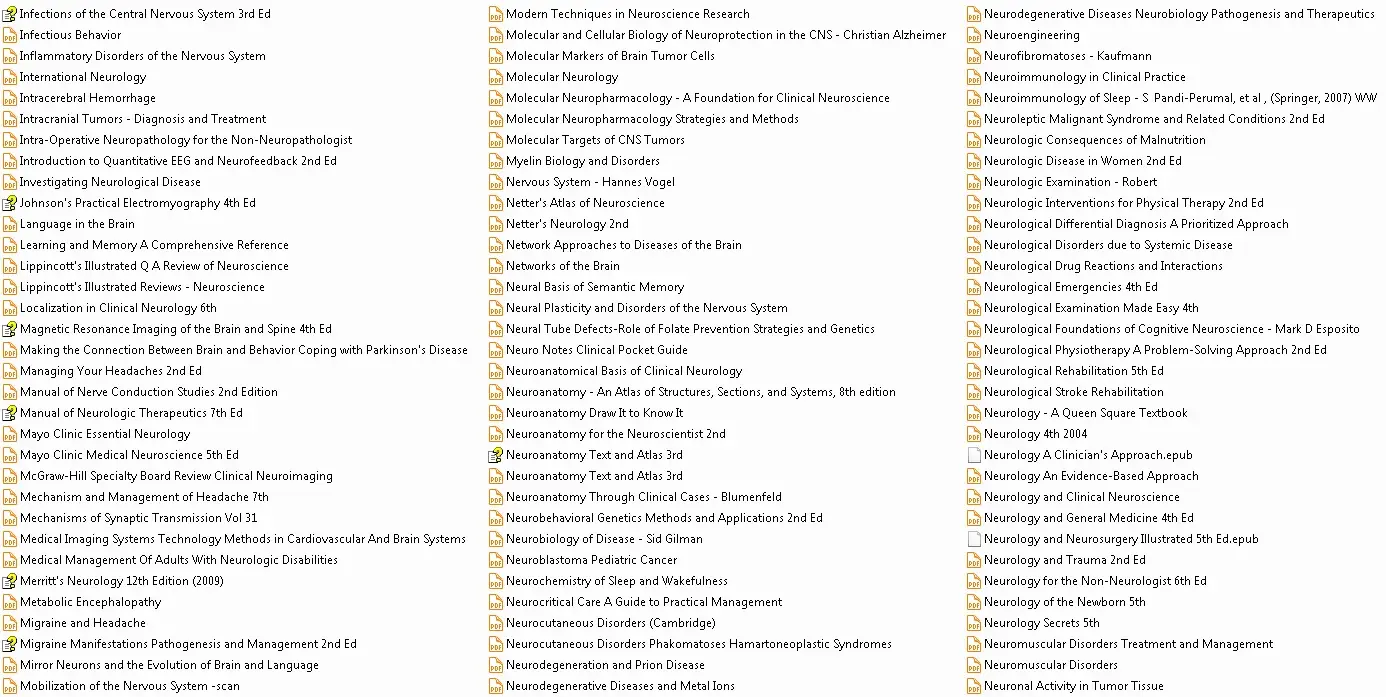This screenshot has height=697, width=1386.
Task: Click blank file icon of Neurology A Clinician's Approach.epub
Action: click(x=974, y=455)
